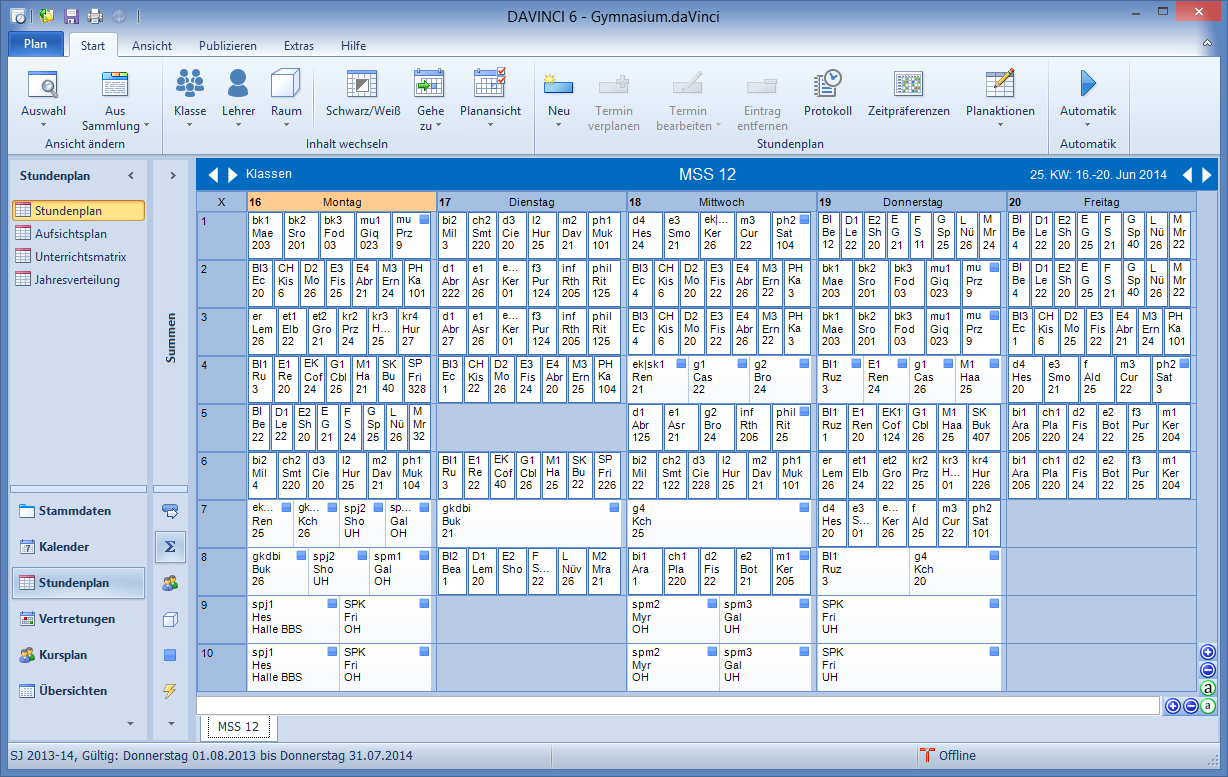Click the Automatik play arrow icon
This screenshot has height=777, width=1228.
[1088, 83]
